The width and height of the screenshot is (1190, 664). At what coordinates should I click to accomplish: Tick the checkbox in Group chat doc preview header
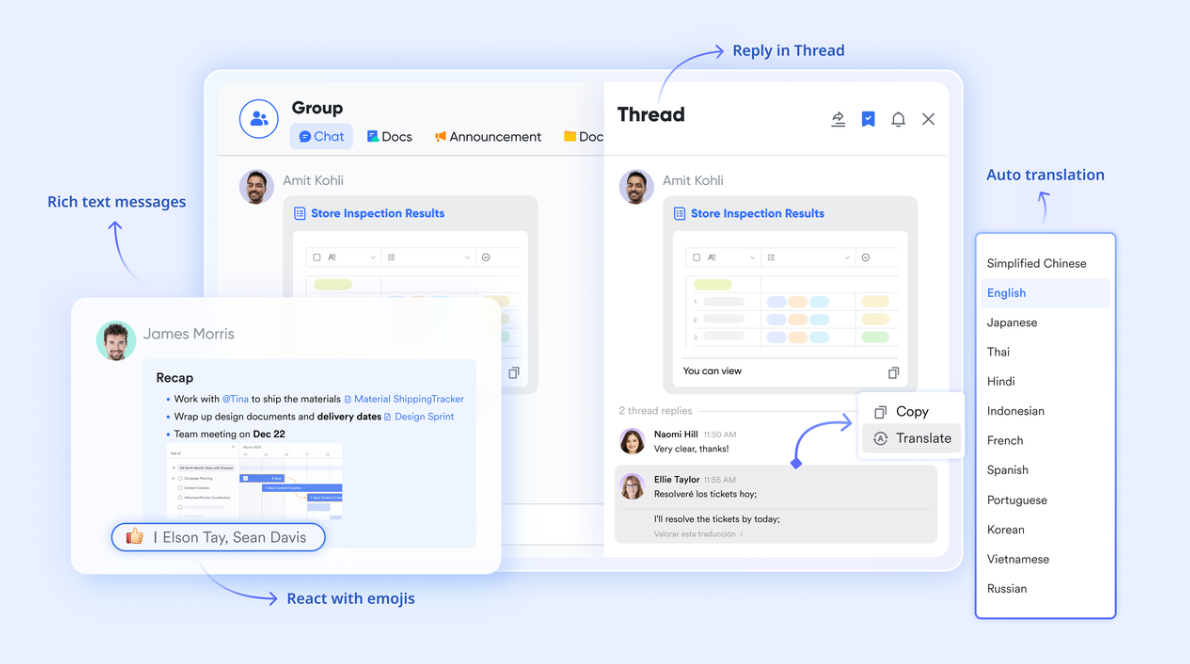(x=317, y=257)
